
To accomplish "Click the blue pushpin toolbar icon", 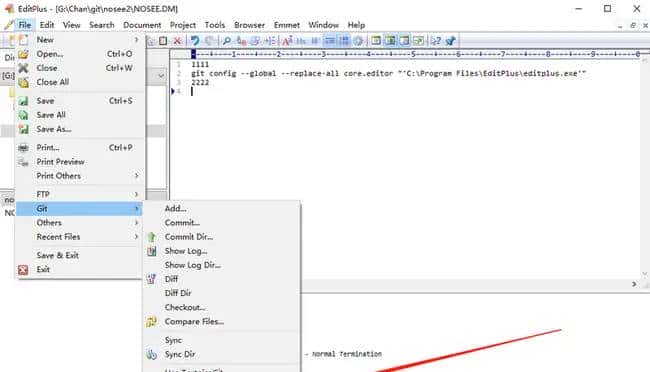I will (x=451, y=41).
